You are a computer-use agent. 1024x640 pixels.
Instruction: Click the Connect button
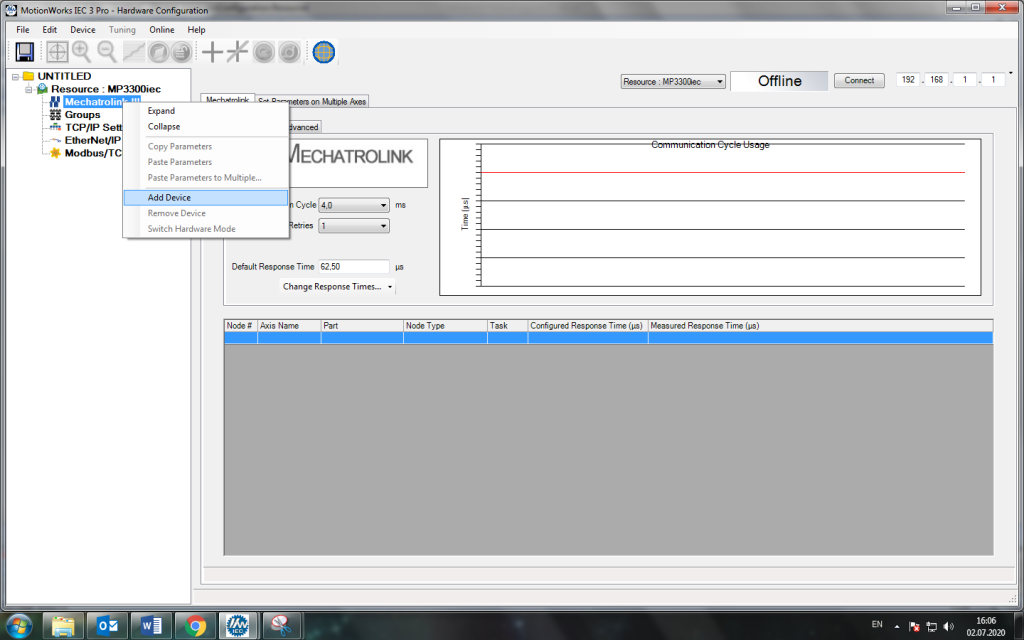tap(859, 80)
